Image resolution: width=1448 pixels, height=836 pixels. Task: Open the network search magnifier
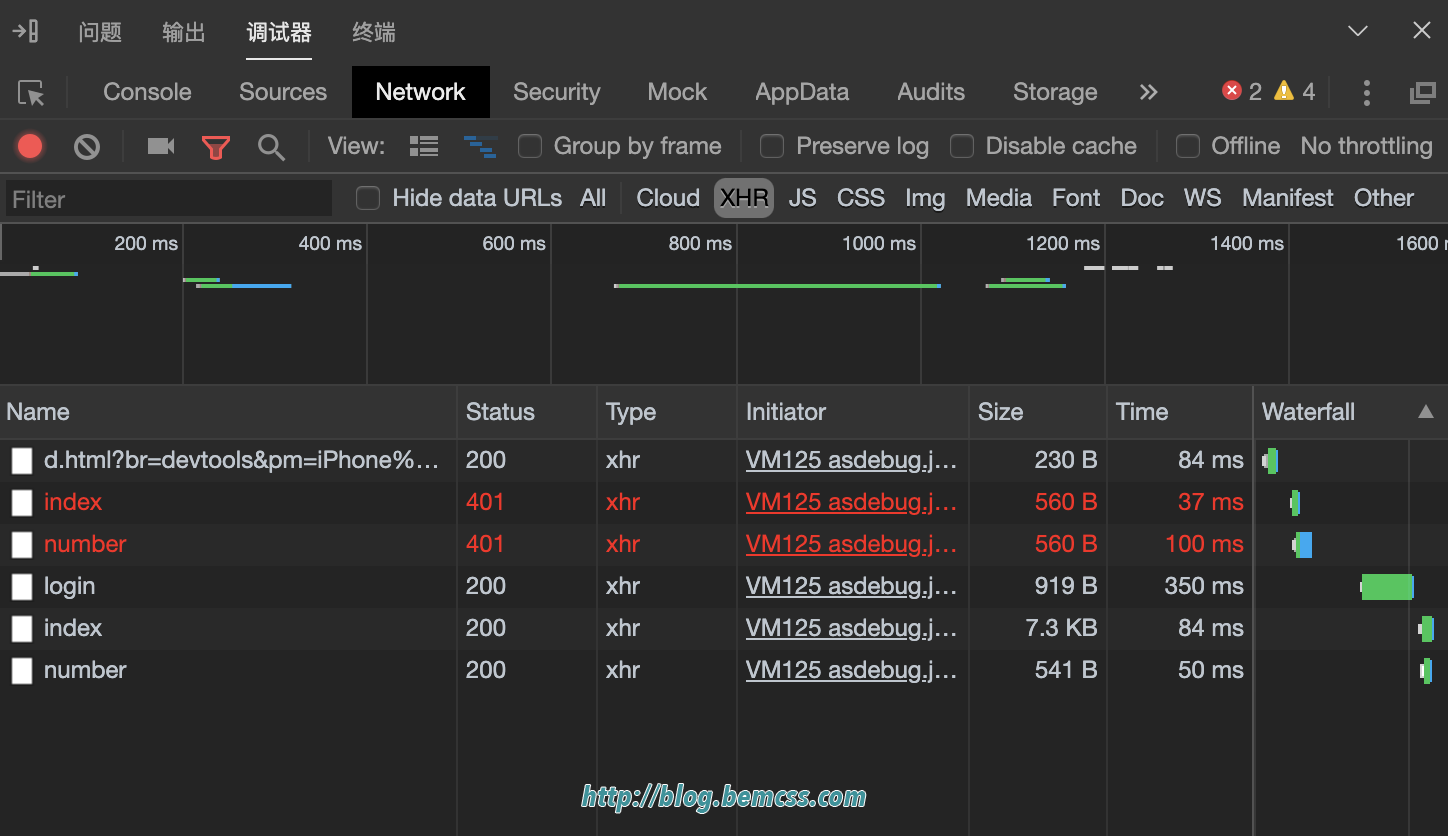point(271,148)
